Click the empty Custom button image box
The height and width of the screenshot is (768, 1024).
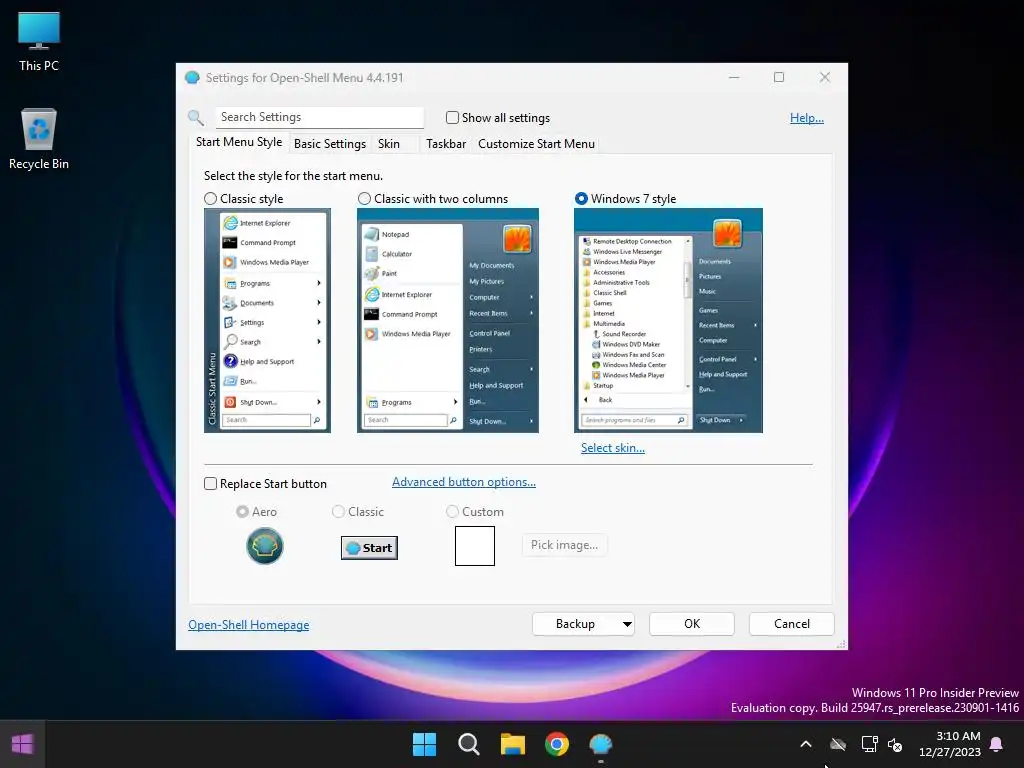475,546
